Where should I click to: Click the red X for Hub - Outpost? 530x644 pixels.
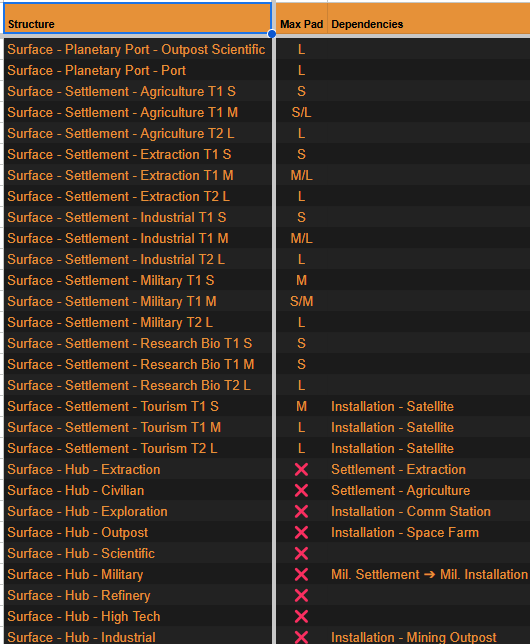(x=301, y=532)
